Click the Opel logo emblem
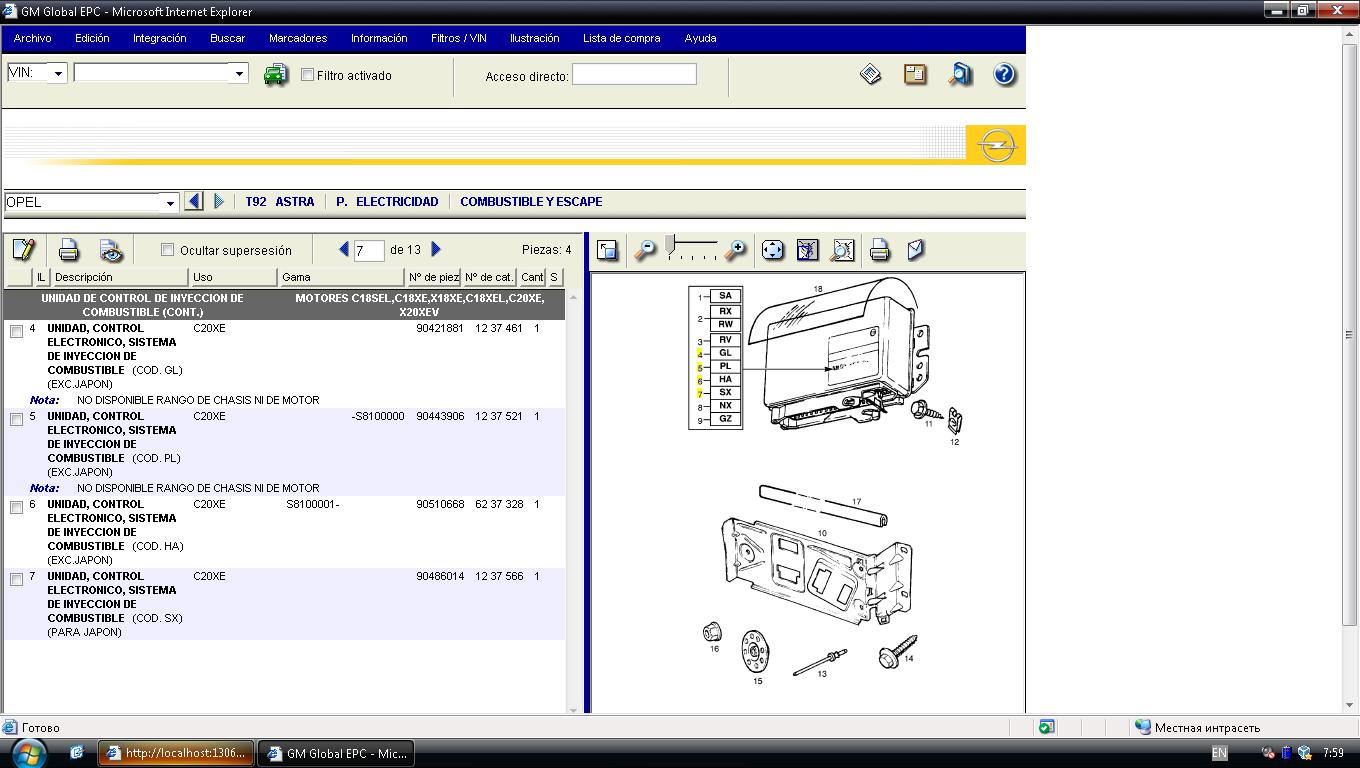This screenshot has height=768, width=1360. pos(996,145)
